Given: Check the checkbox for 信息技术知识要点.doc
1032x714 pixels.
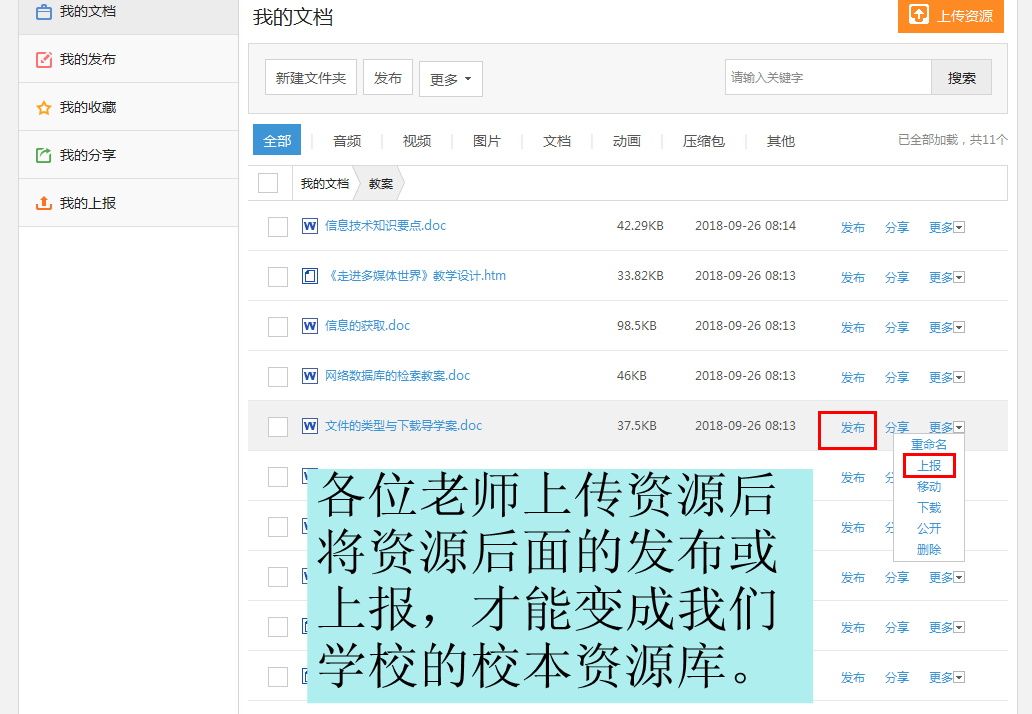Looking at the screenshot, I should click(x=277, y=226).
